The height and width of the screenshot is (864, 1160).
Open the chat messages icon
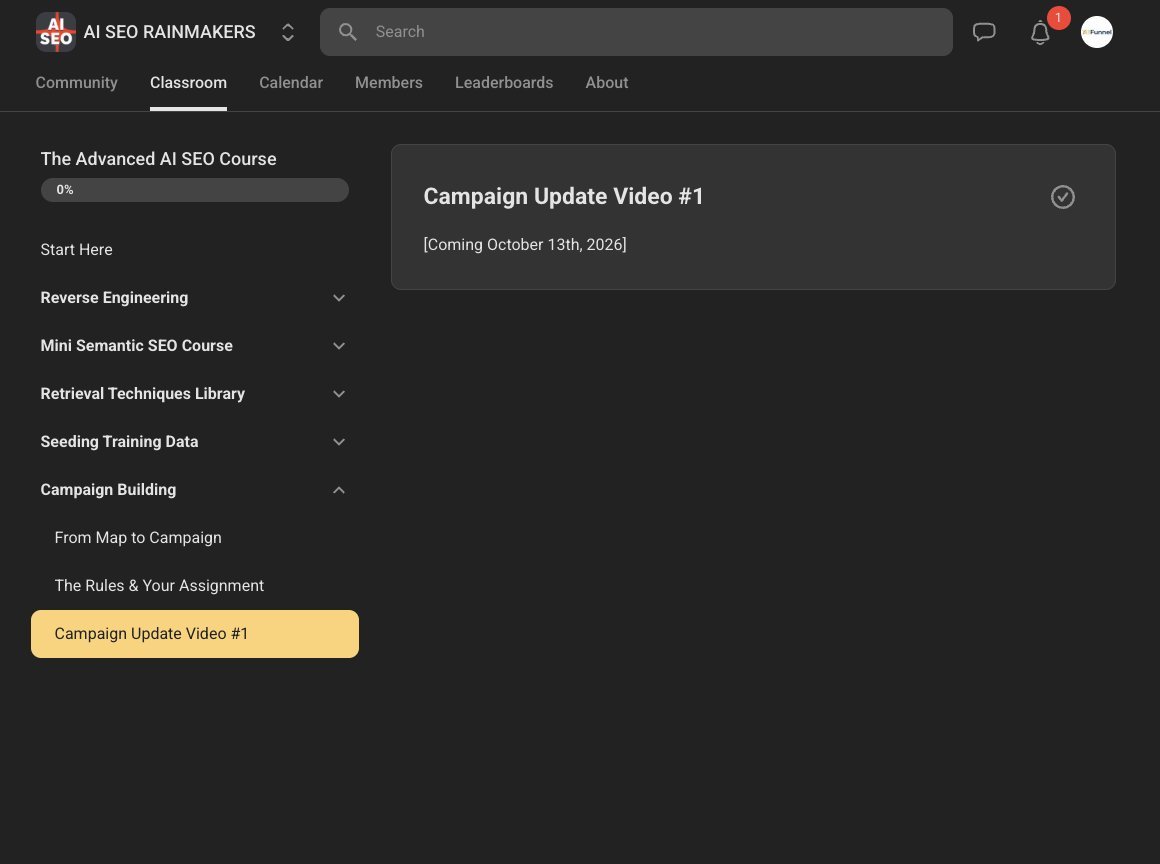pos(984,32)
